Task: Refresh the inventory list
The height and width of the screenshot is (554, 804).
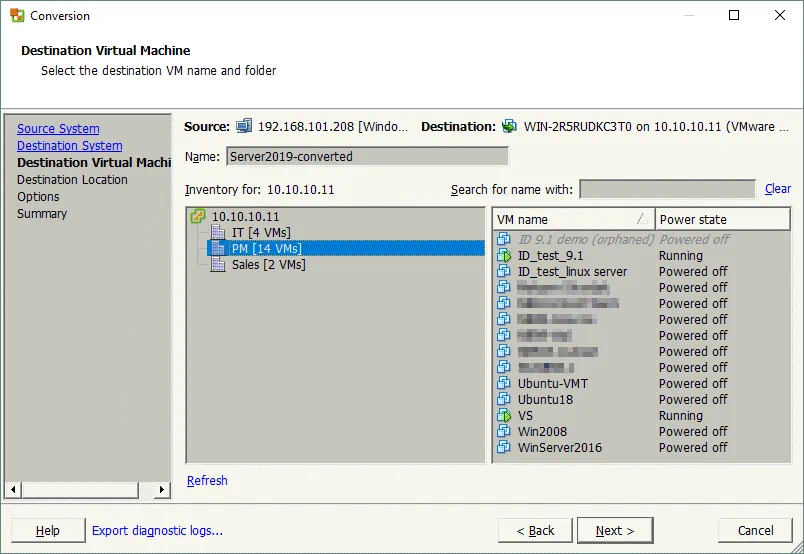Action: [x=207, y=481]
